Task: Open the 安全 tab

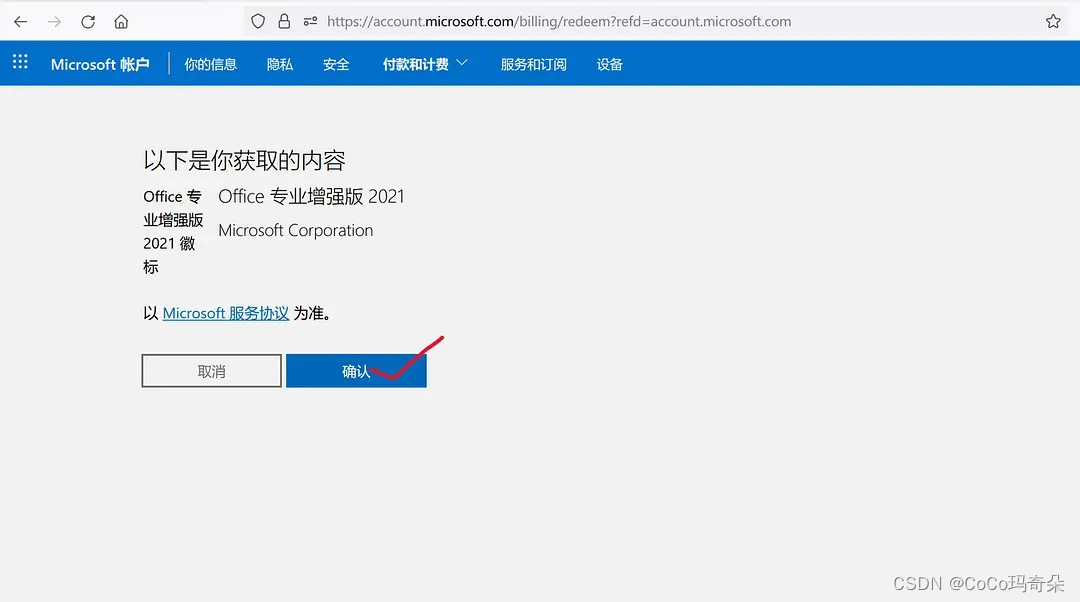Action: (x=336, y=64)
